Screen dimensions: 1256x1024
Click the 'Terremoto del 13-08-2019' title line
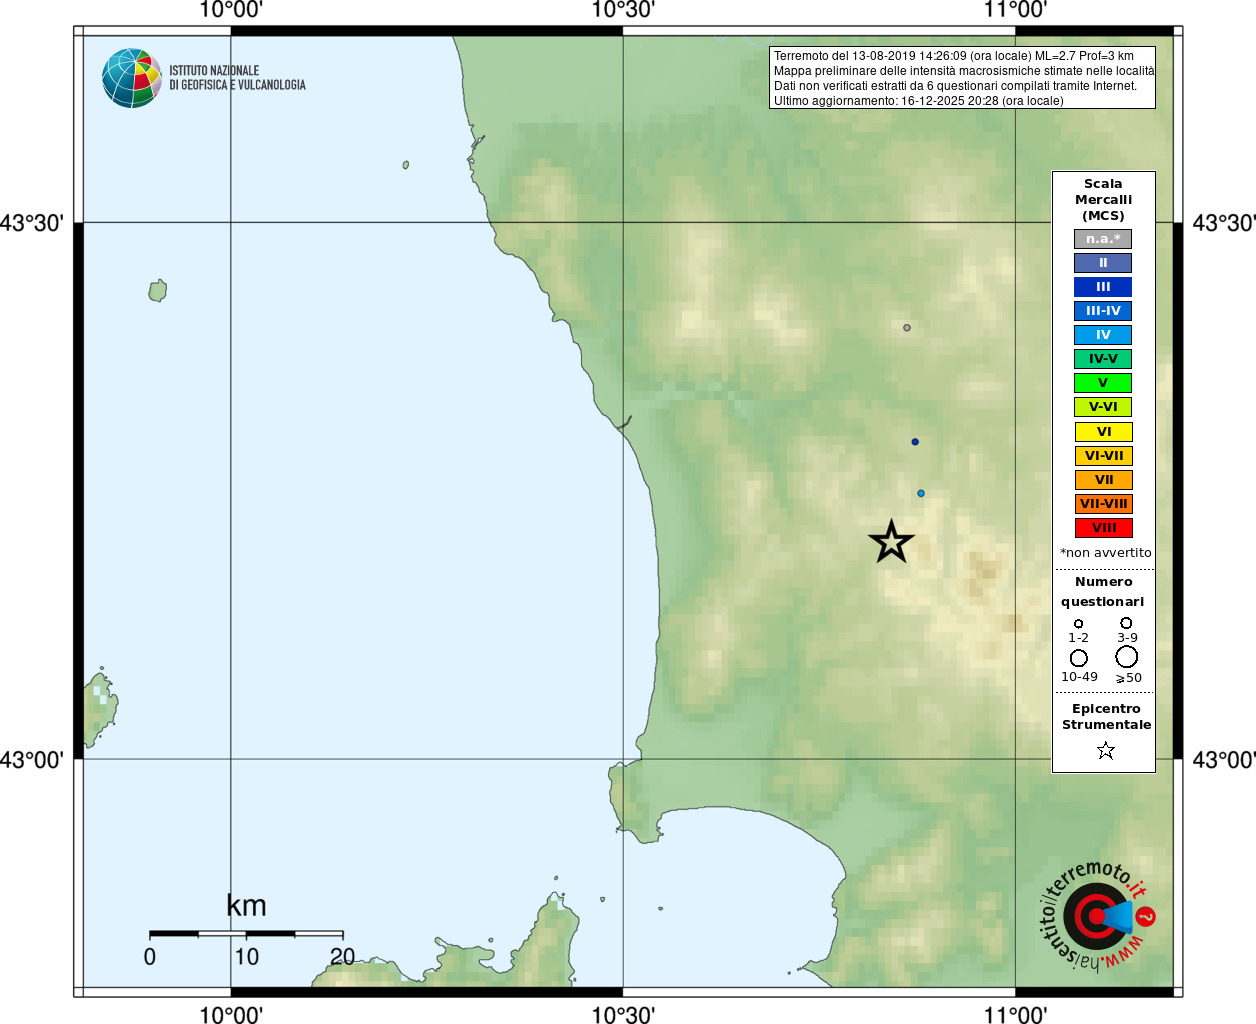pyautogui.click(x=954, y=56)
